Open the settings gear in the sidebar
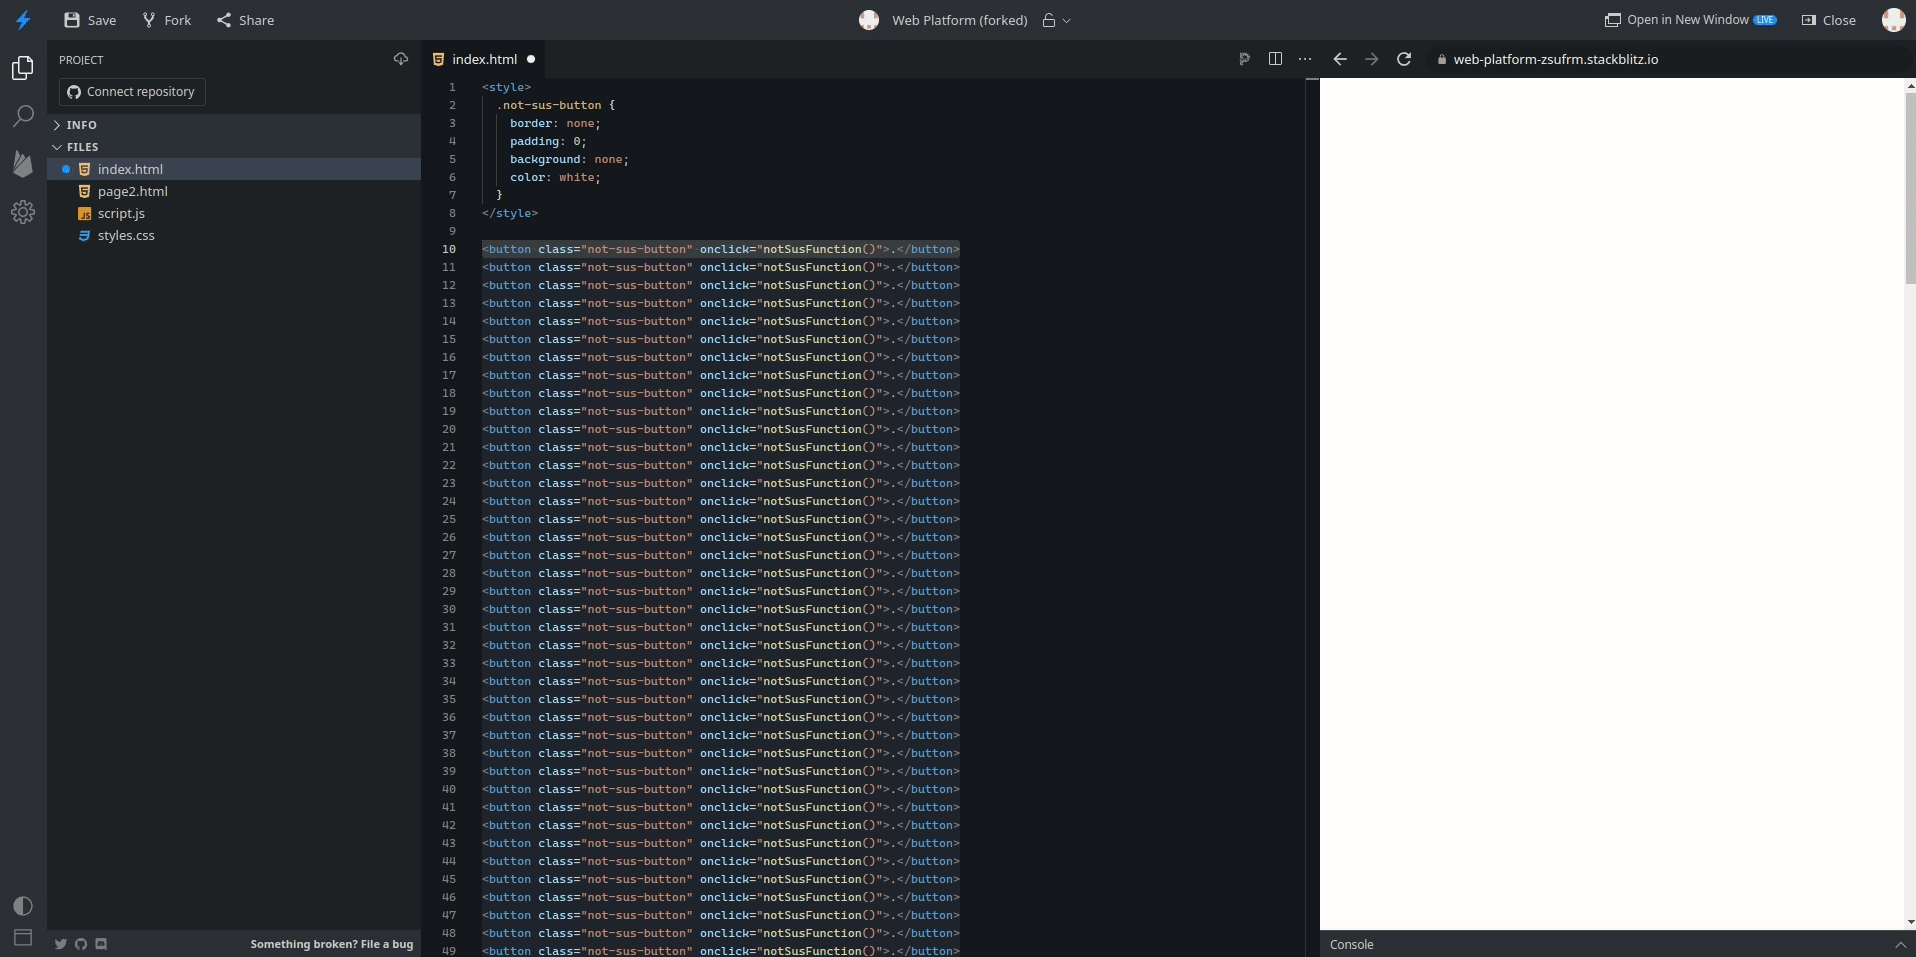The height and width of the screenshot is (957, 1916). pyautogui.click(x=23, y=211)
